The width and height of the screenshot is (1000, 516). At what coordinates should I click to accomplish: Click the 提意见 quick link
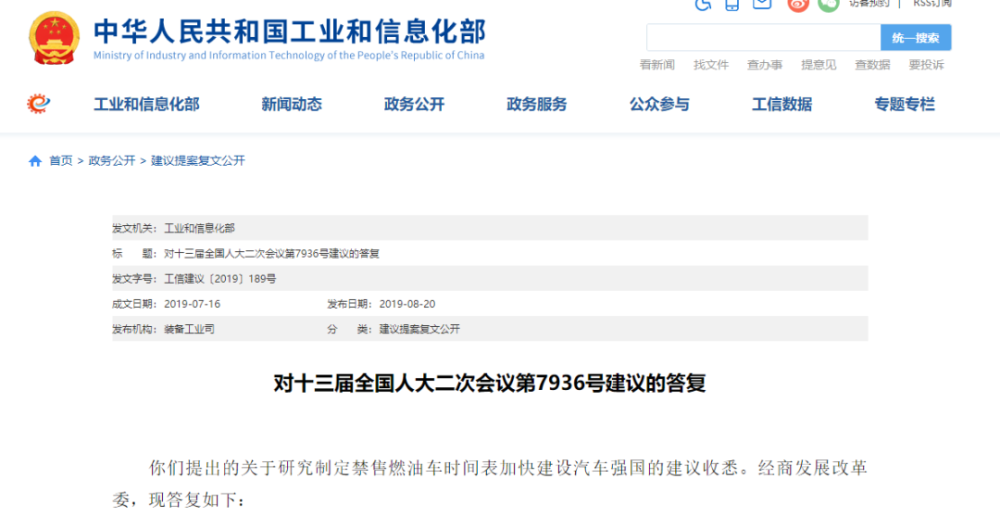click(x=819, y=65)
